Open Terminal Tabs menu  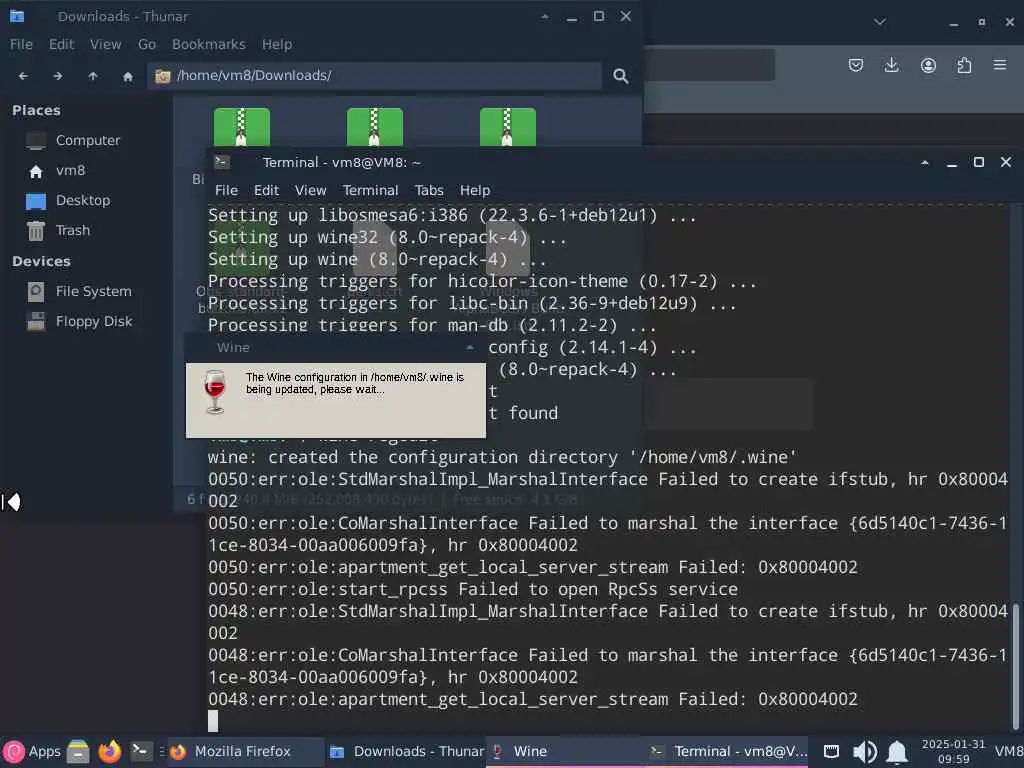[429, 191]
